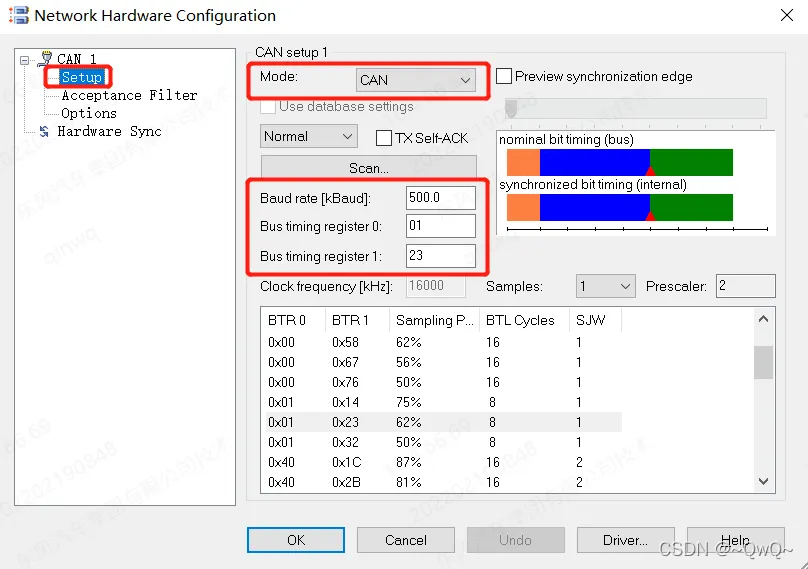The image size is (808, 569).
Task: Confirm settings with OK button
Action: 296,540
